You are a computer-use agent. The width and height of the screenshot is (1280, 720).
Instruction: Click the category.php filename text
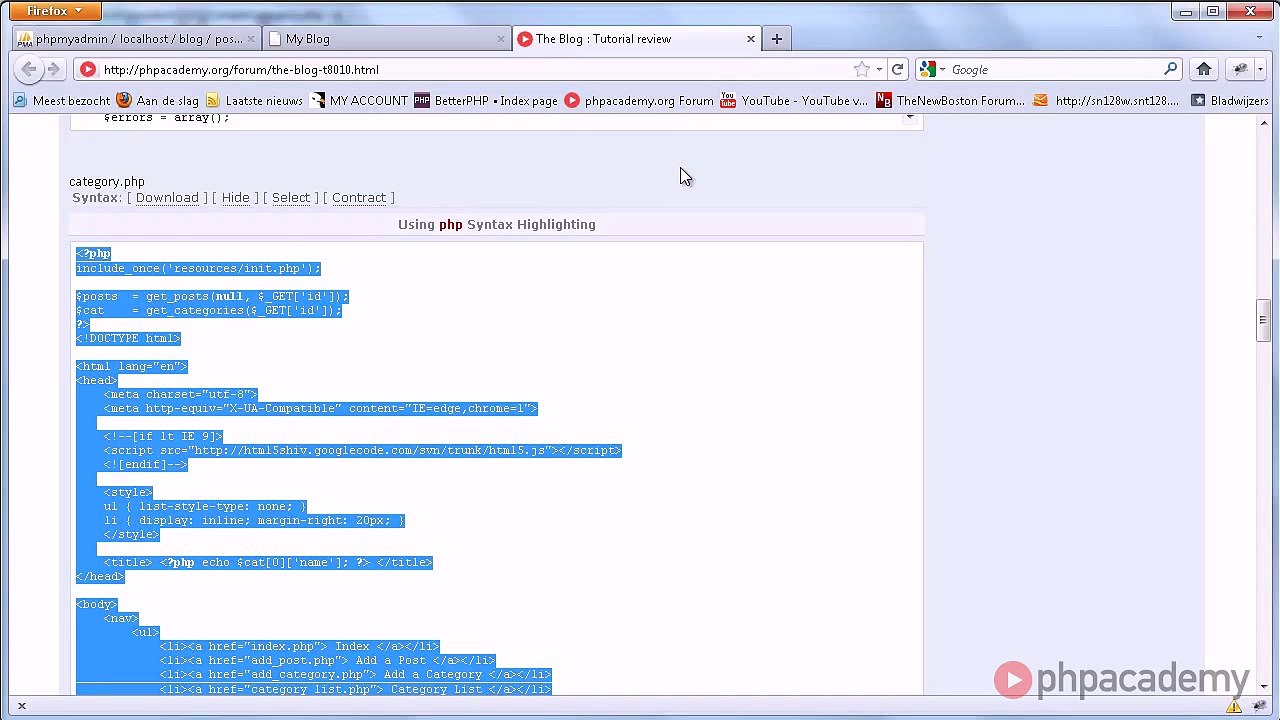tap(107, 182)
